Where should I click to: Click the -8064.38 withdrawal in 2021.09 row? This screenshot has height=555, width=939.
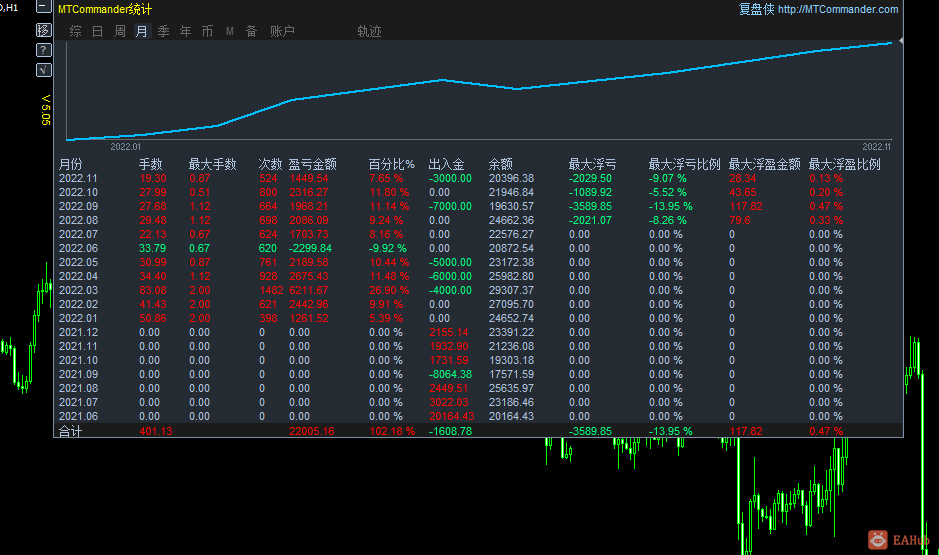(x=450, y=374)
